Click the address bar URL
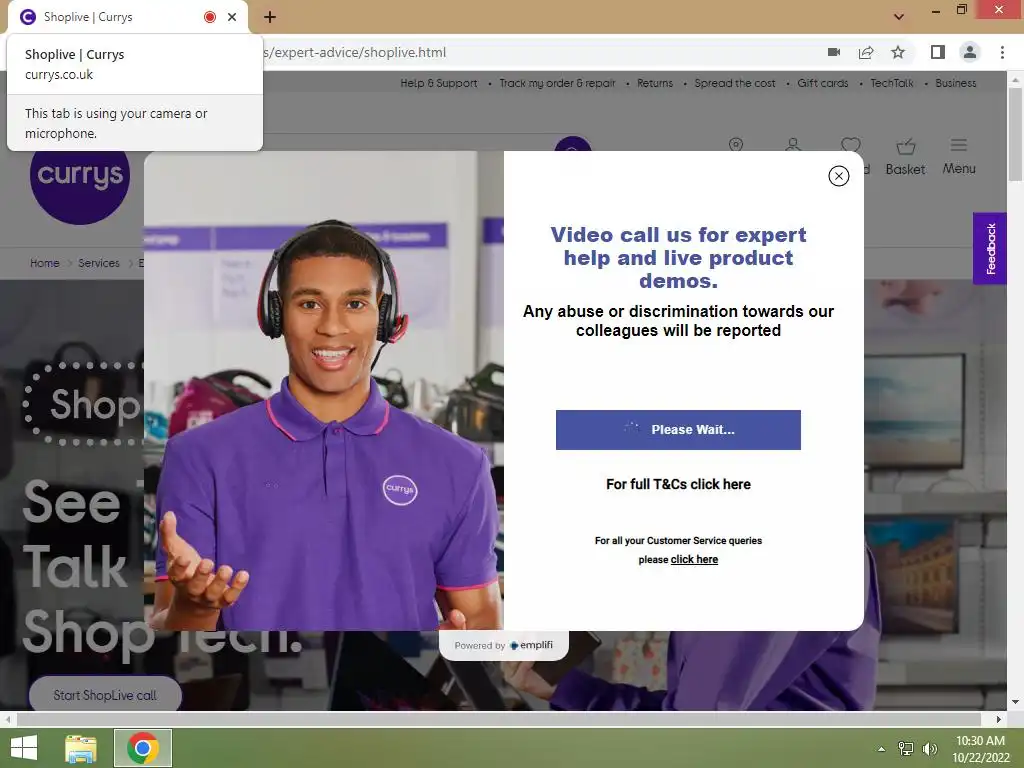Screen dimensions: 1024x768 (356, 52)
